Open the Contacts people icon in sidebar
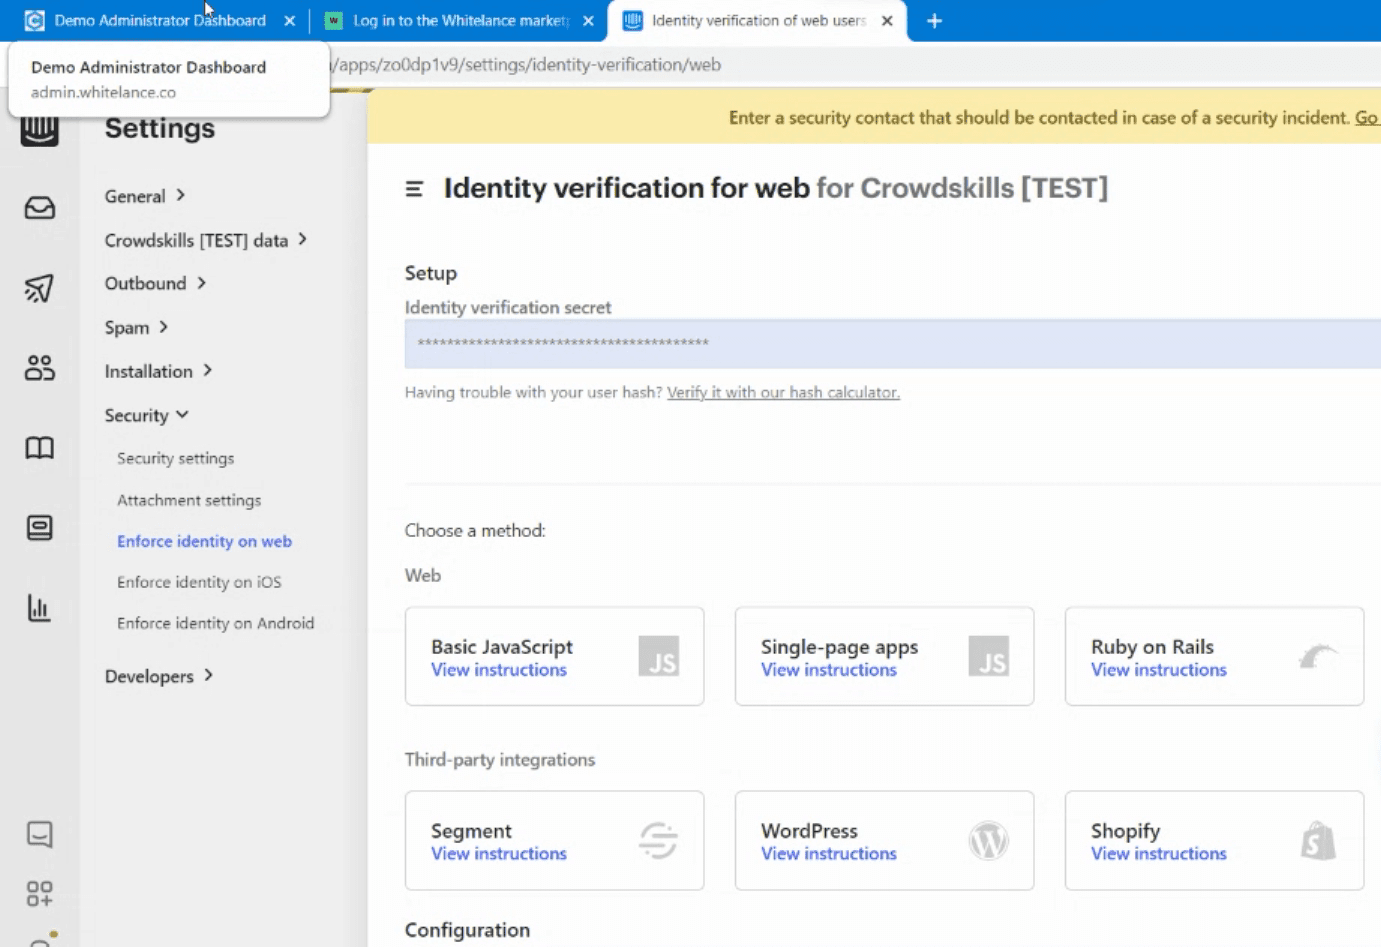 (40, 368)
